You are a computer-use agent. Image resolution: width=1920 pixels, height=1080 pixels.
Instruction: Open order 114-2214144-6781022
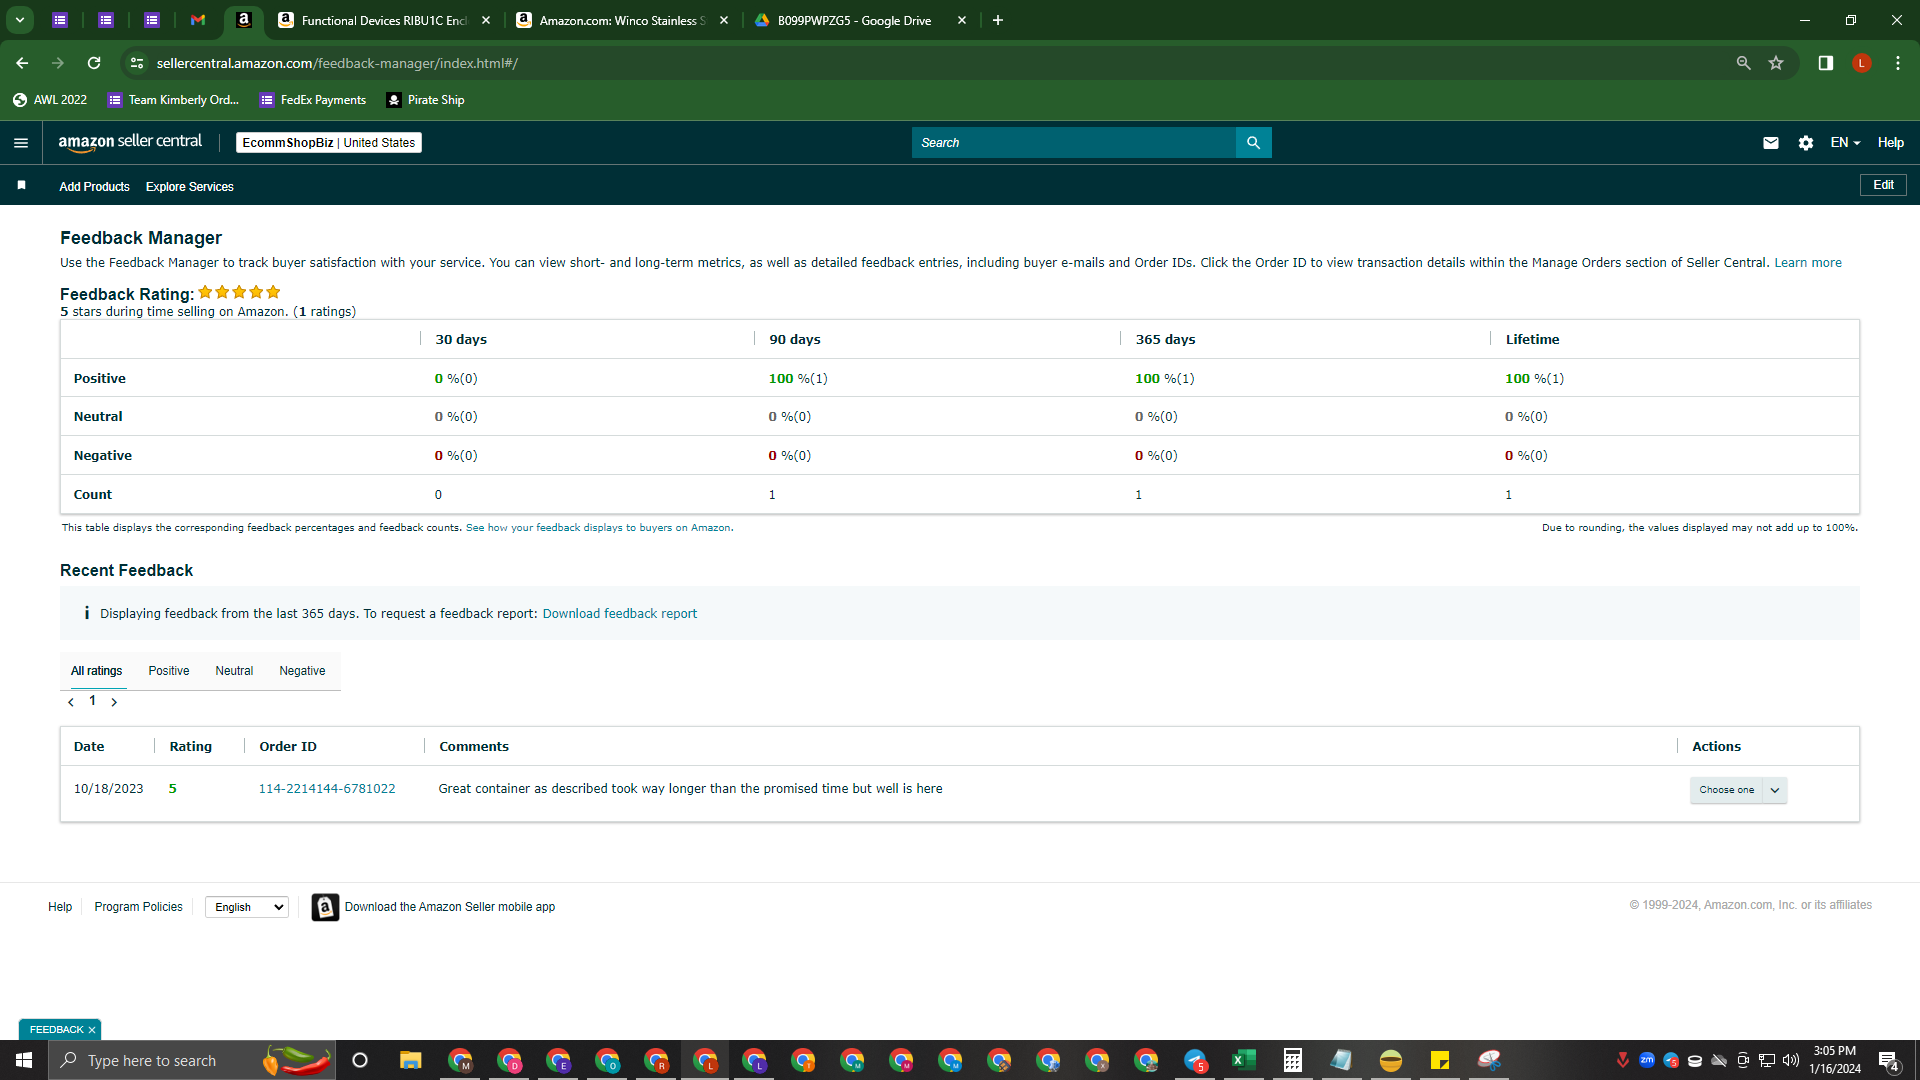click(327, 789)
